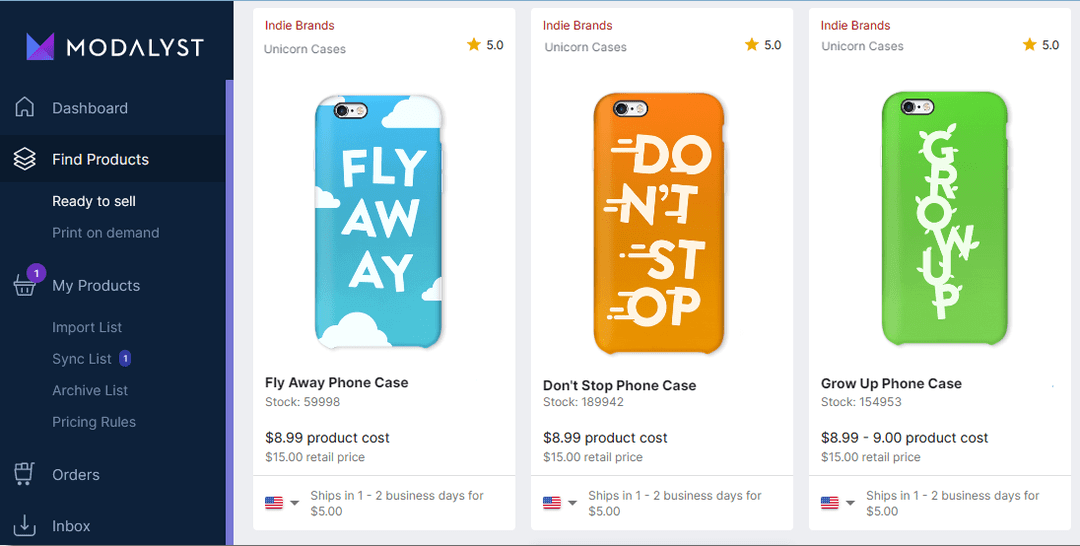Click the Inbox download icon

coord(25,526)
